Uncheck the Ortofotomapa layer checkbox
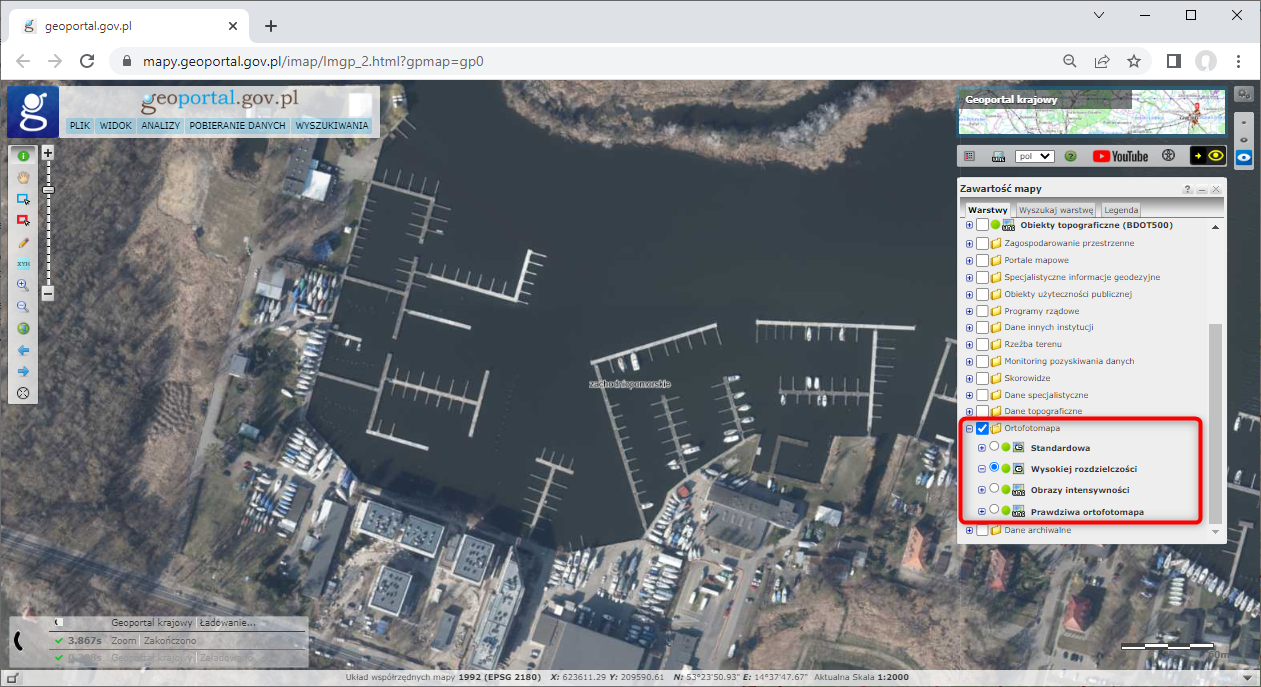Image resolution: width=1261 pixels, height=687 pixels. pyautogui.click(x=982, y=428)
